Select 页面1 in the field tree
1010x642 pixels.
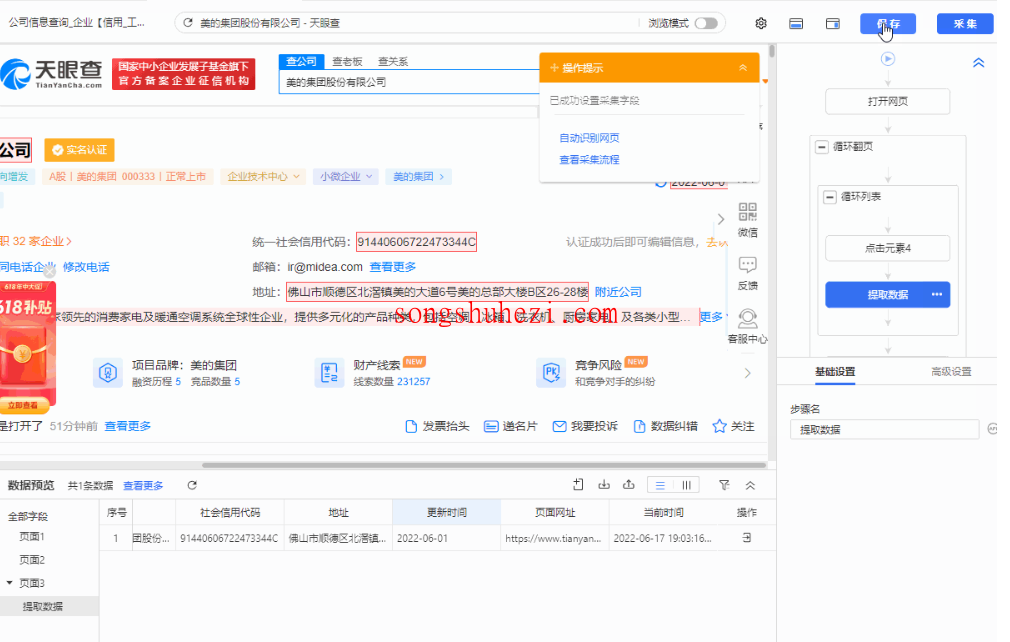coord(32,536)
